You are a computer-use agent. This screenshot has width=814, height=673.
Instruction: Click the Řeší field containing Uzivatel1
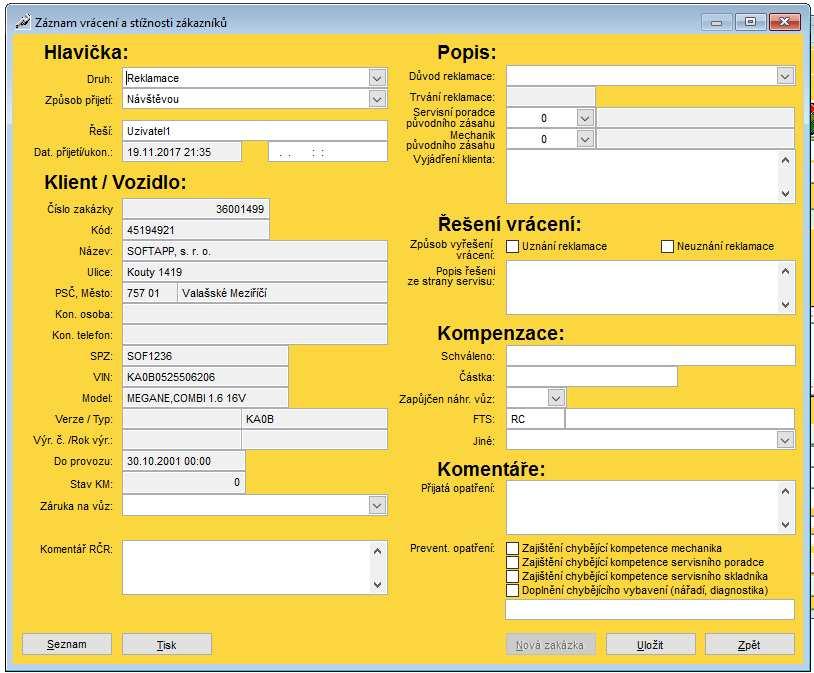tap(255, 131)
